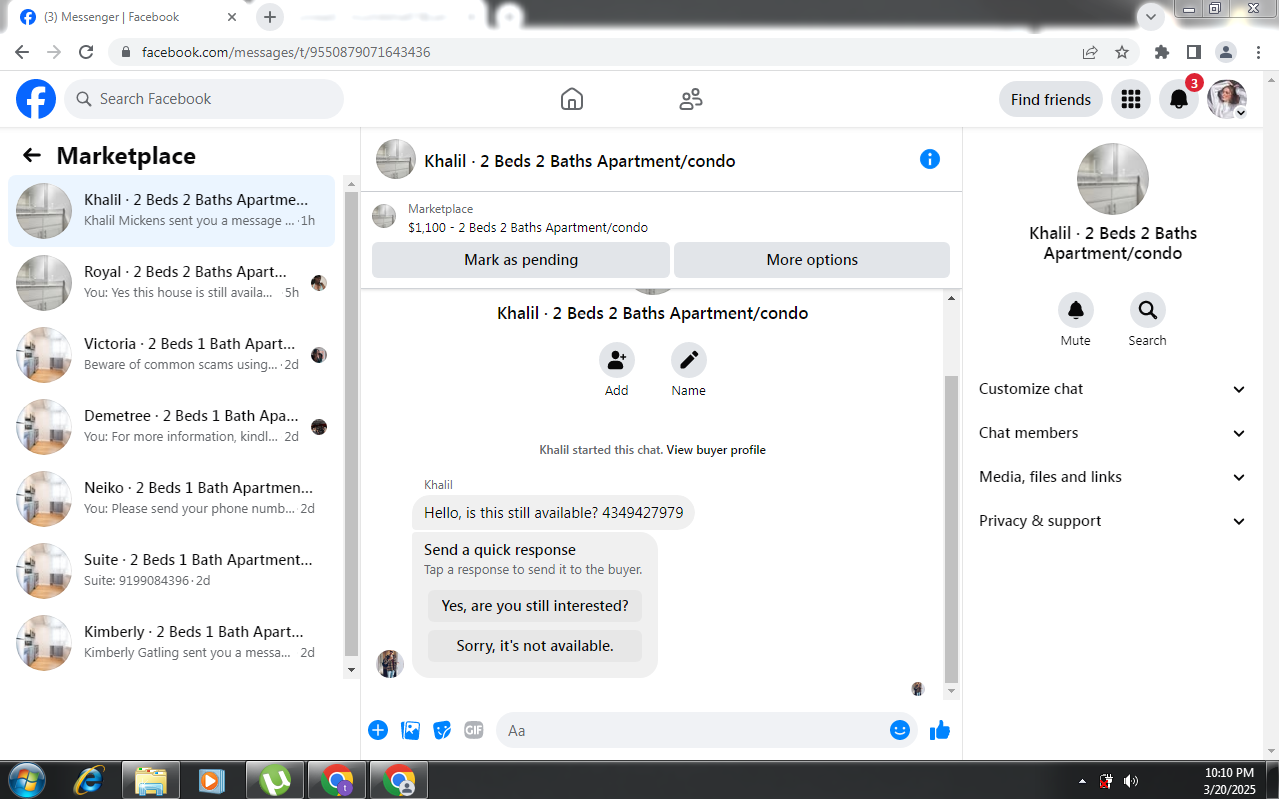Image resolution: width=1279 pixels, height=799 pixels.
Task: Expand Privacy & support section
Action: tap(1112, 521)
